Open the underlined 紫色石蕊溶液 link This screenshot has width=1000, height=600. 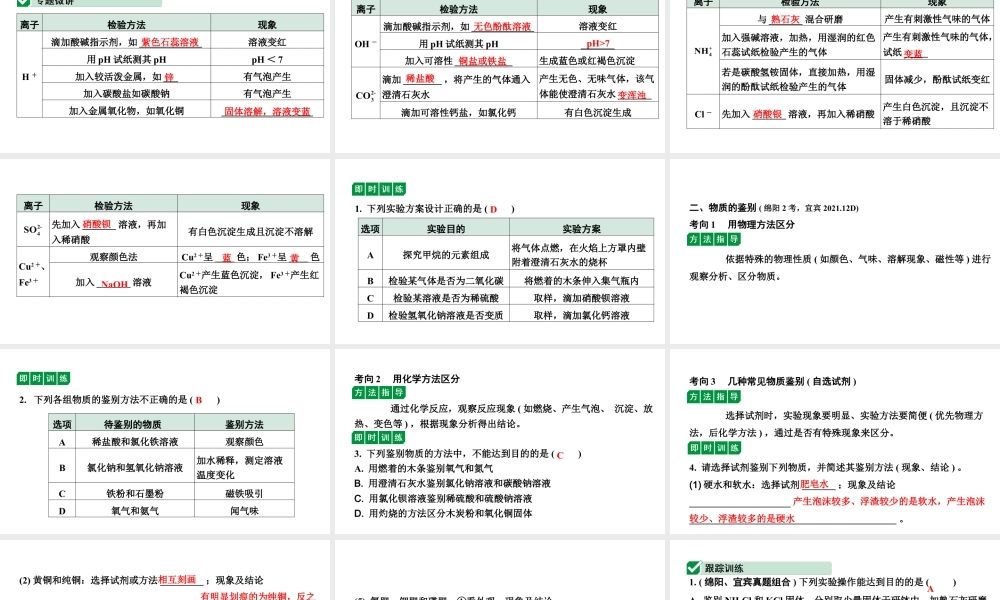[x=169, y=42]
